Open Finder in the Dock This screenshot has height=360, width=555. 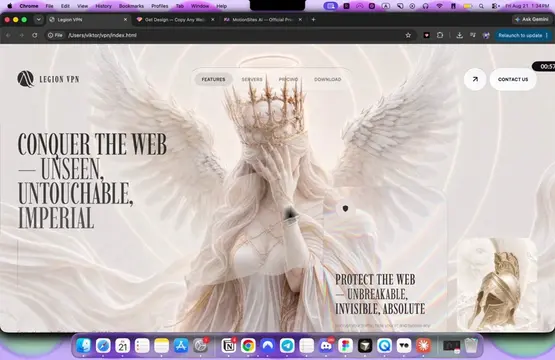click(x=84, y=345)
